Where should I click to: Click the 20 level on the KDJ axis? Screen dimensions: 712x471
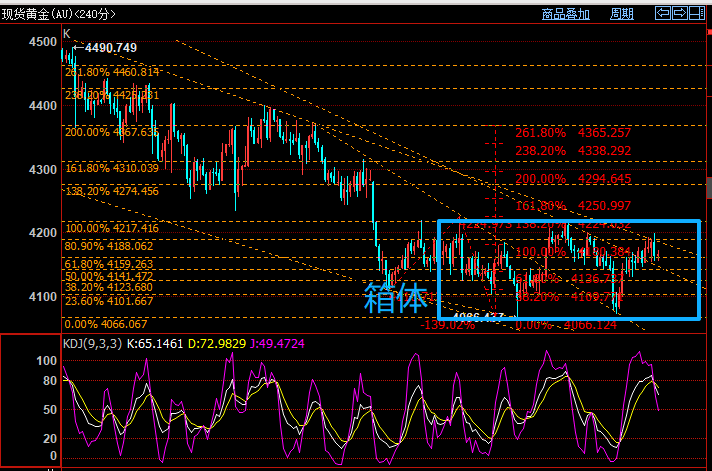pos(50,439)
